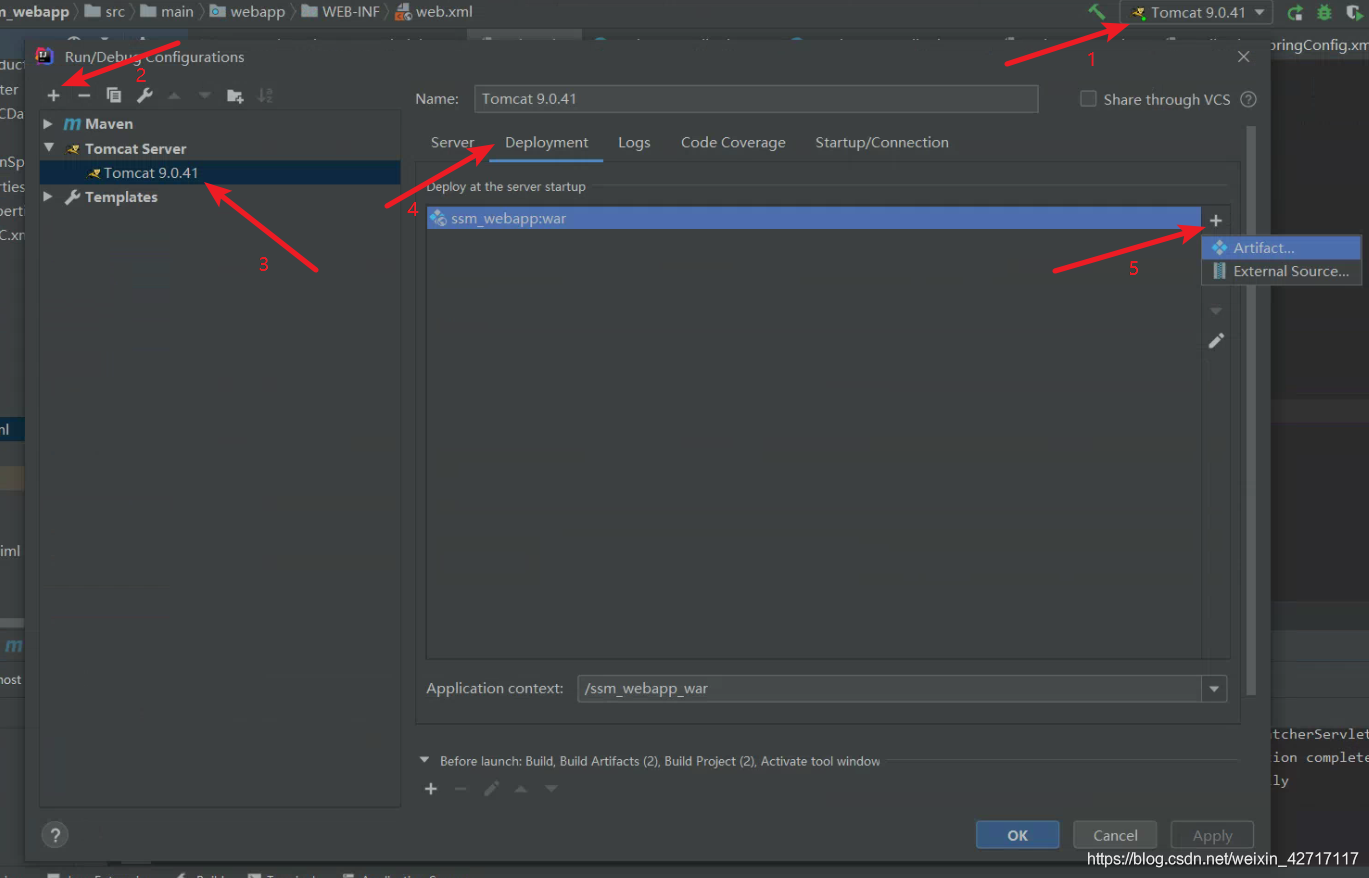Click the remove configuration minus icon
1369x878 pixels.
[x=84, y=96]
